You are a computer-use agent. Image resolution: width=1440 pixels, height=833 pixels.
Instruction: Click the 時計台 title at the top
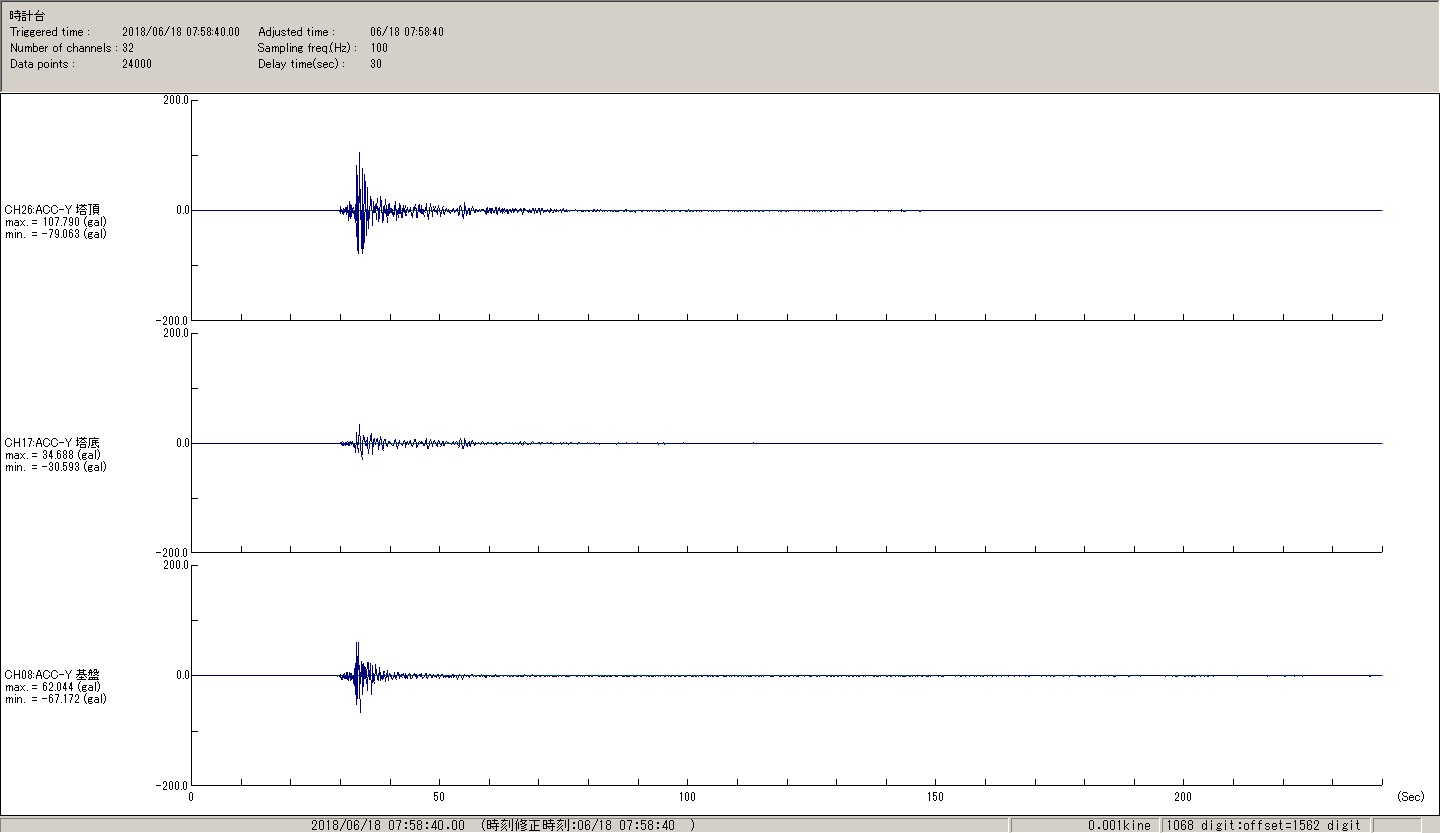(27, 16)
